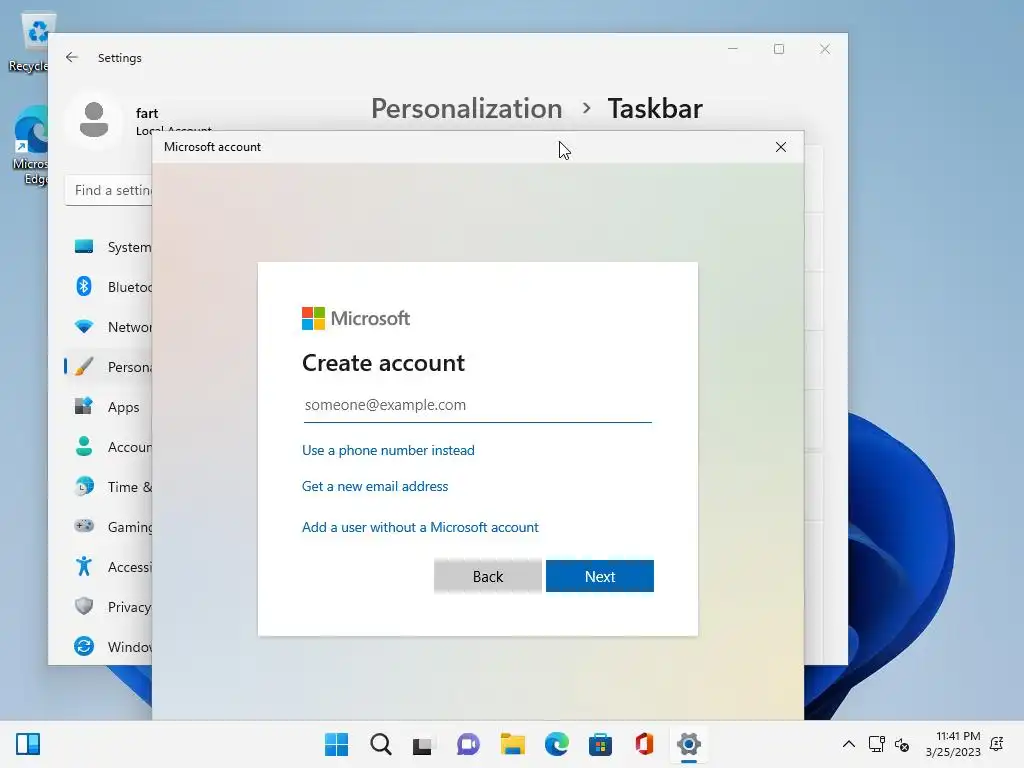The width and height of the screenshot is (1024, 768).
Task: Select the Microsoft Edge desktop shortcut
Action: [x=30, y=146]
